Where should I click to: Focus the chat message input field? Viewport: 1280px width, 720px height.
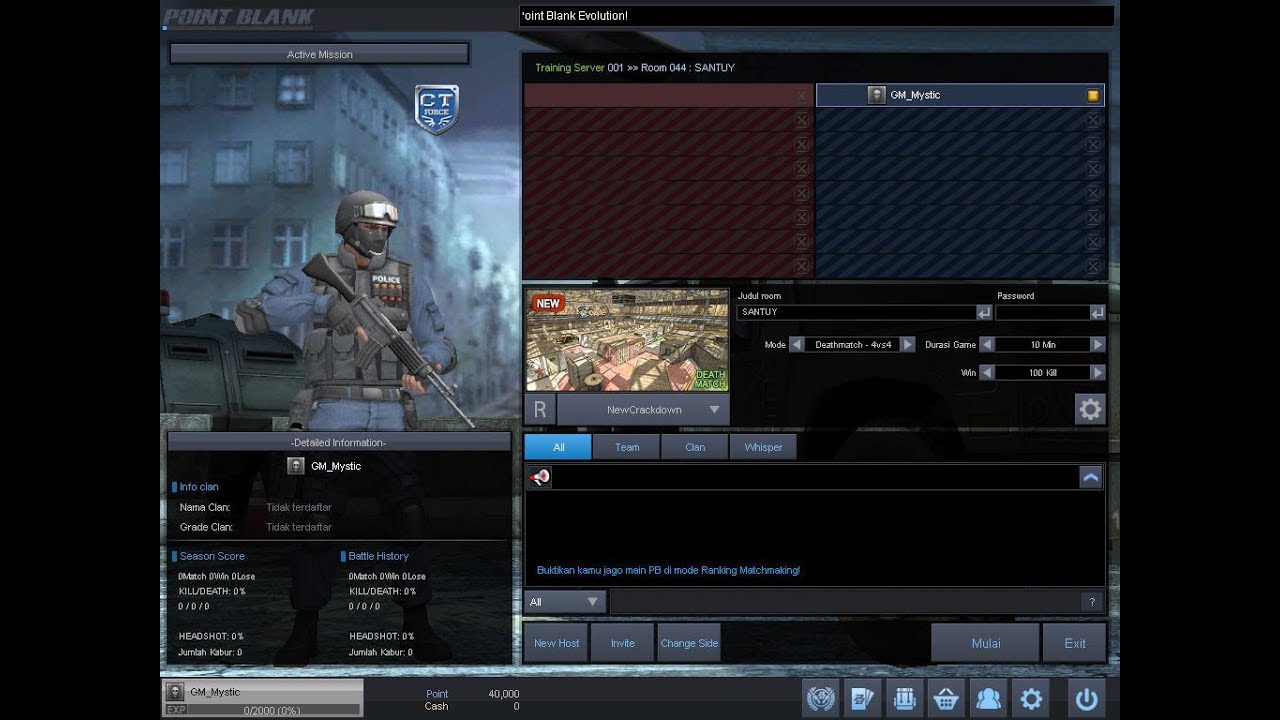(x=844, y=602)
